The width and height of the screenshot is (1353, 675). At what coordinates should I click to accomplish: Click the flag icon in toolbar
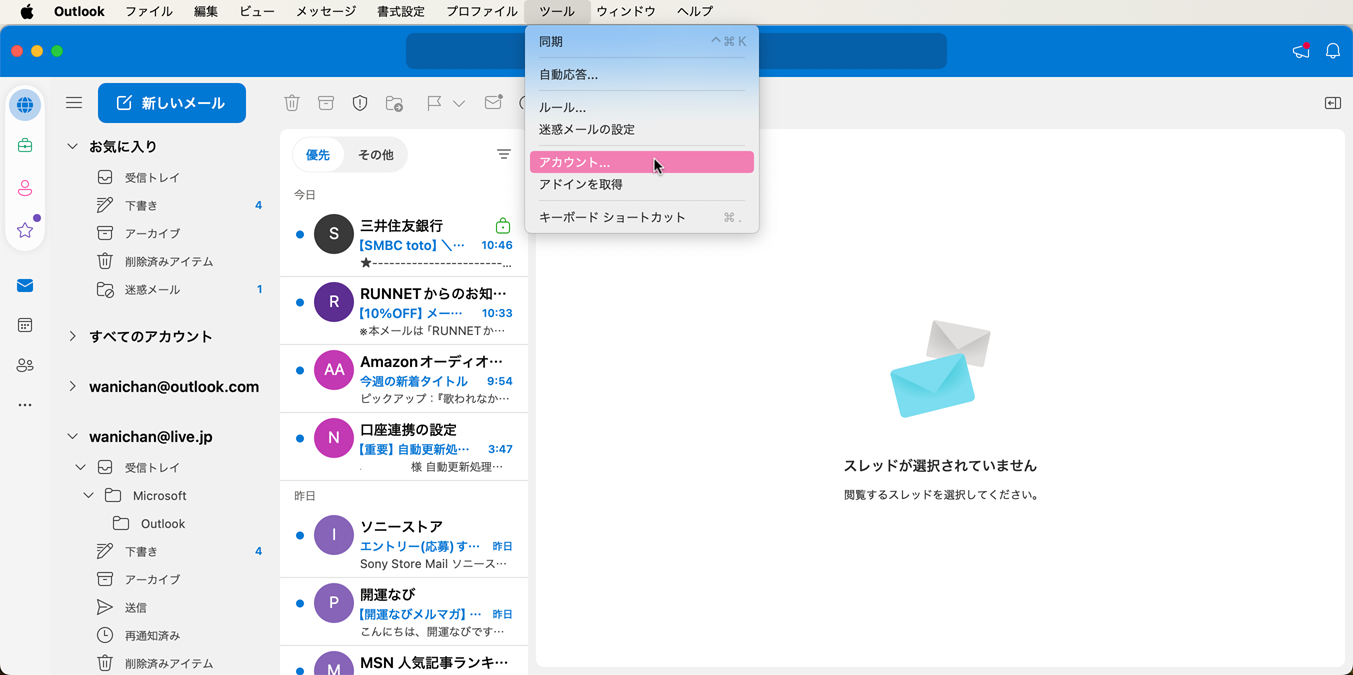pos(434,103)
